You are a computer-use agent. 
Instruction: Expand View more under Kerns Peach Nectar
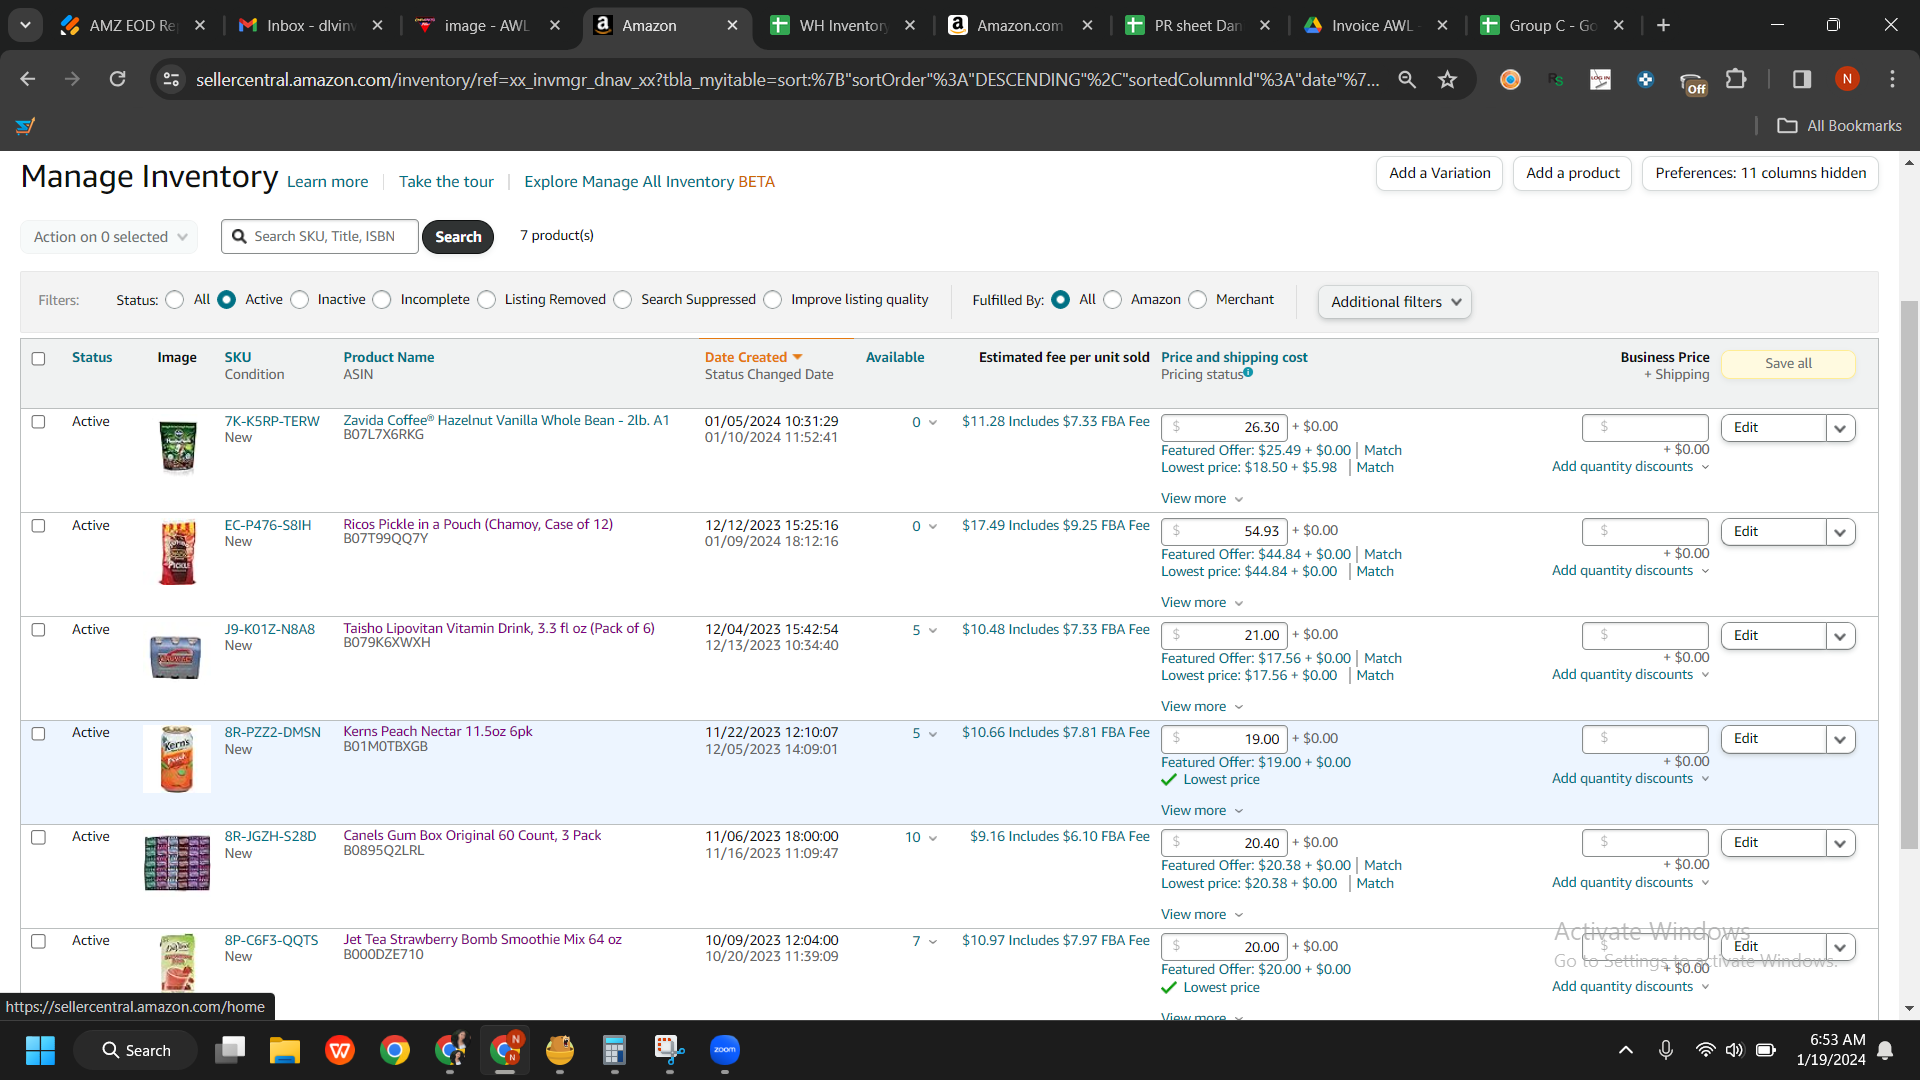pos(1202,811)
